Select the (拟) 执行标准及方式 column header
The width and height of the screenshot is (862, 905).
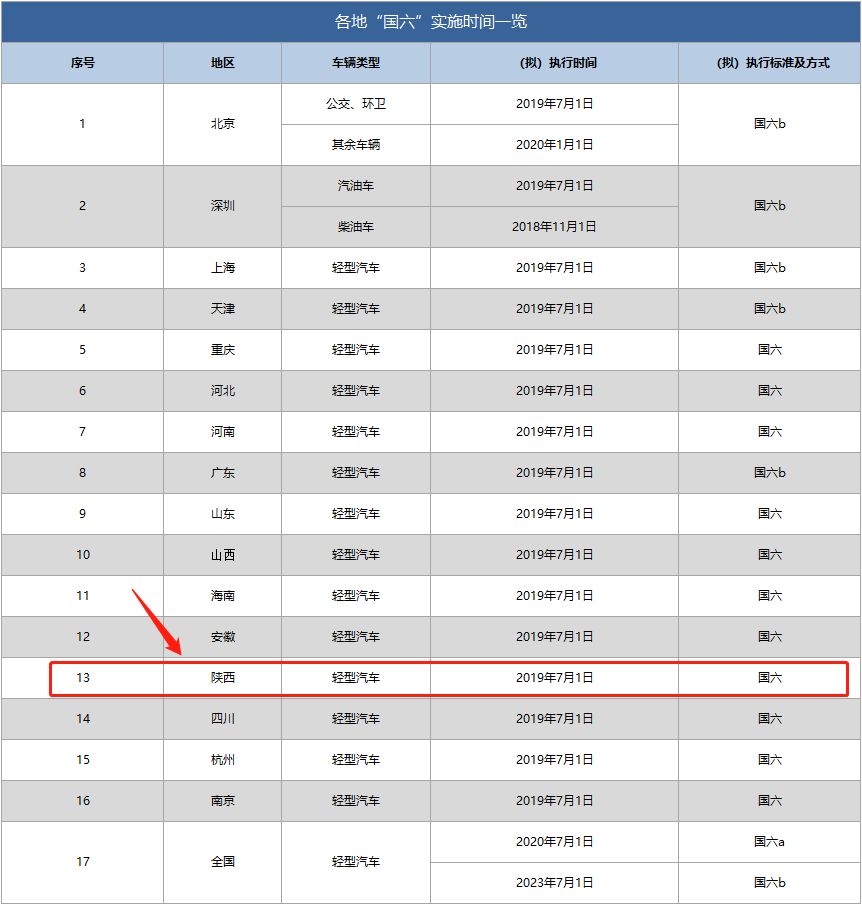pyautogui.click(x=769, y=63)
